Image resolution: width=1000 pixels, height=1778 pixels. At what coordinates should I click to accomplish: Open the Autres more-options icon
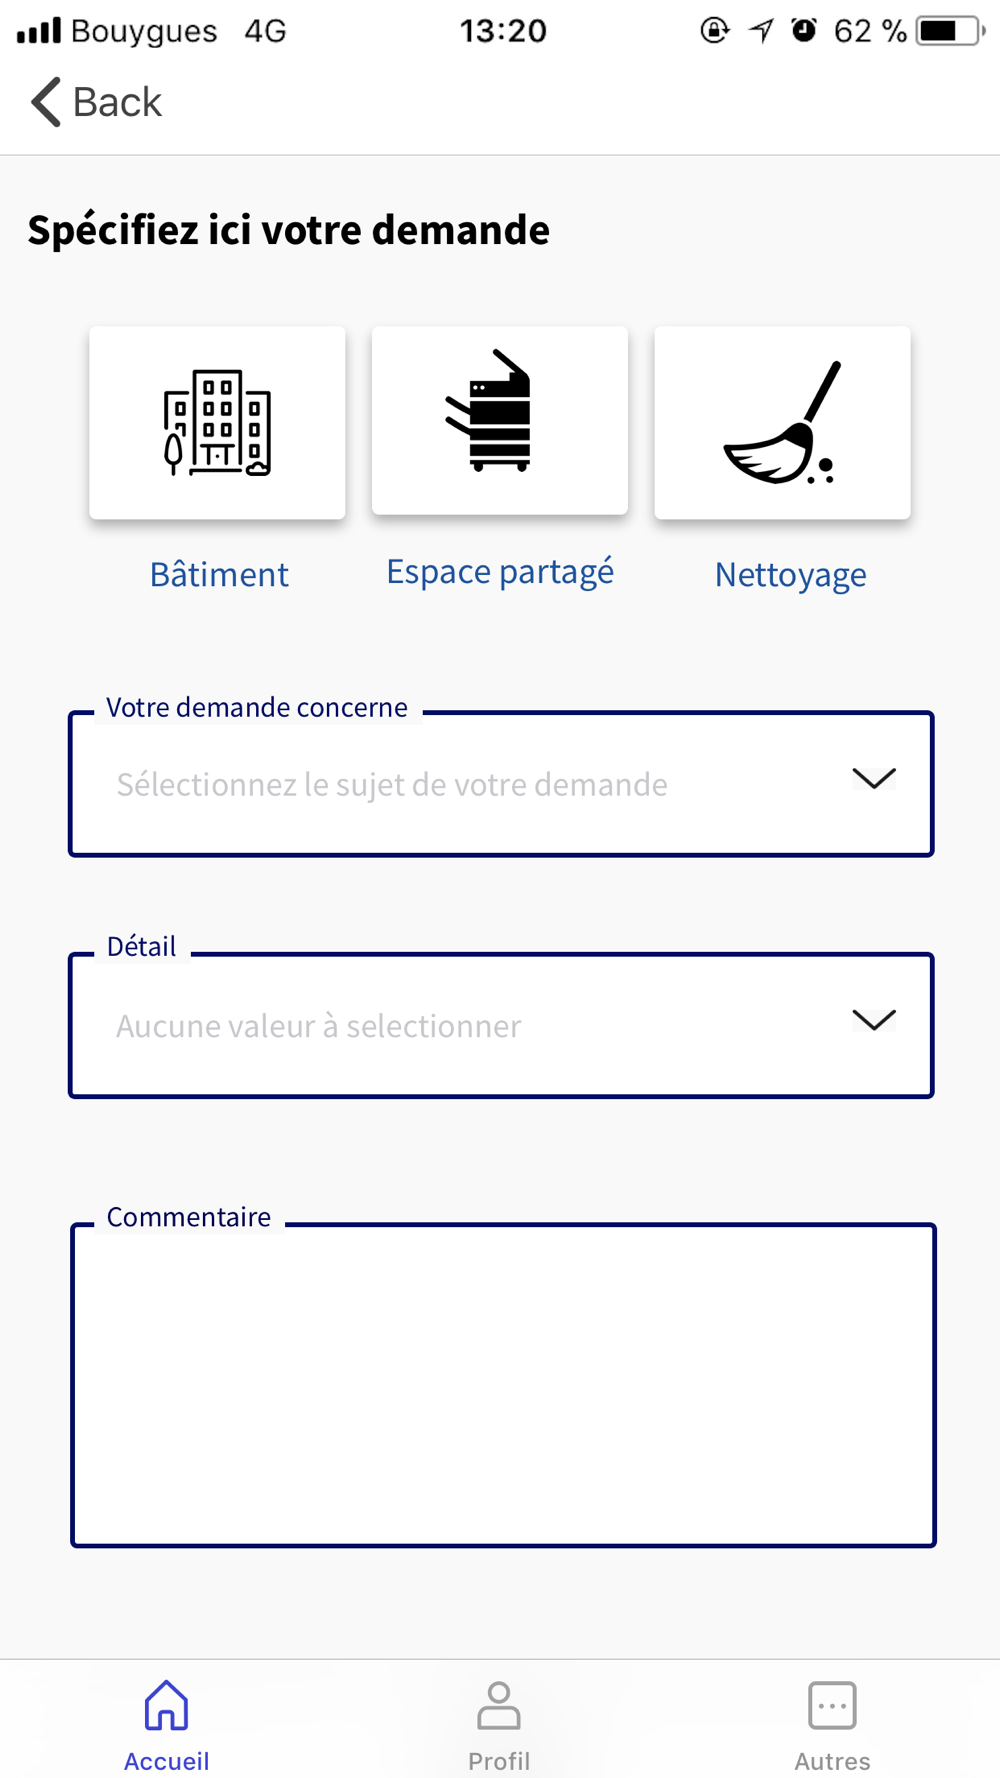click(832, 1705)
